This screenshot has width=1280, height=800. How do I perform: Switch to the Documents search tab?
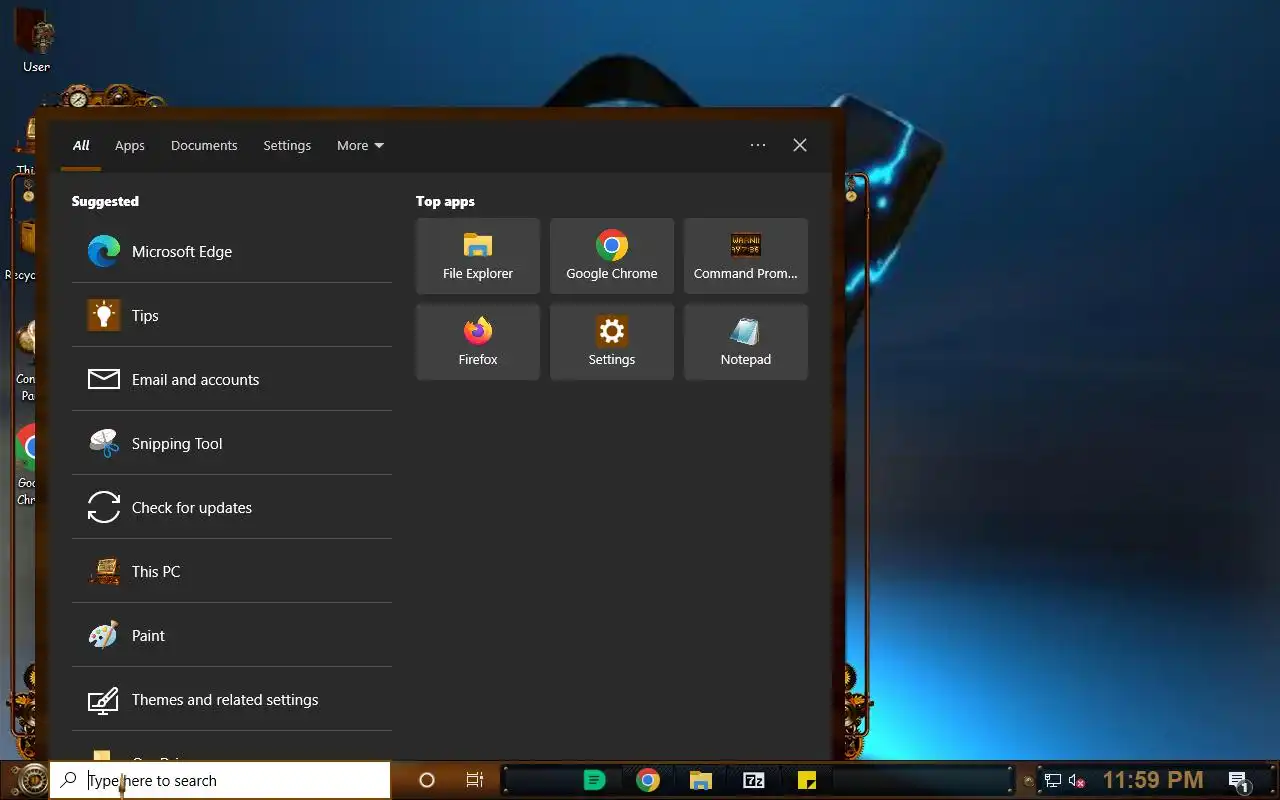pyautogui.click(x=204, y=145)
